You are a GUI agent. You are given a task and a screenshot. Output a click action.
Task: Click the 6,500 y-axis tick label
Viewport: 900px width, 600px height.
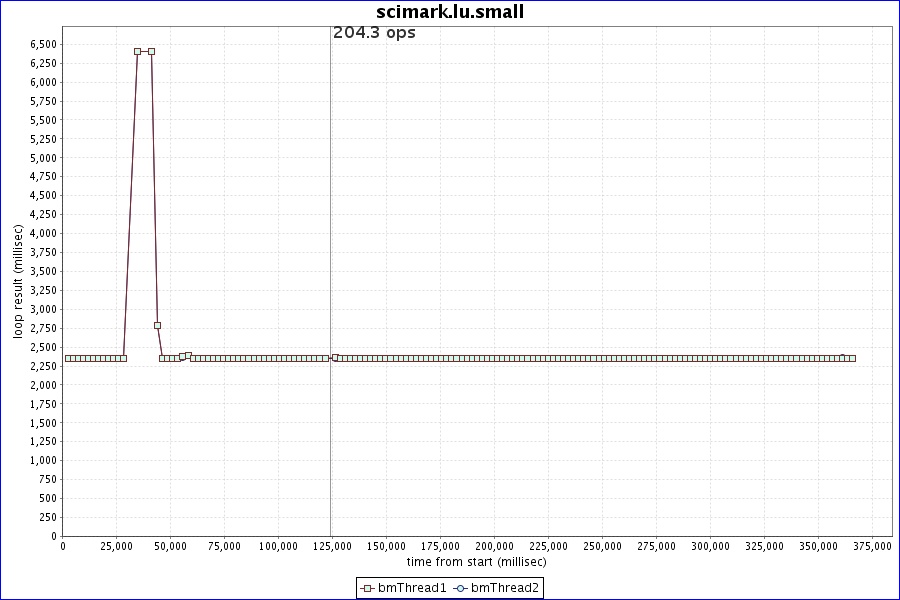43,44
